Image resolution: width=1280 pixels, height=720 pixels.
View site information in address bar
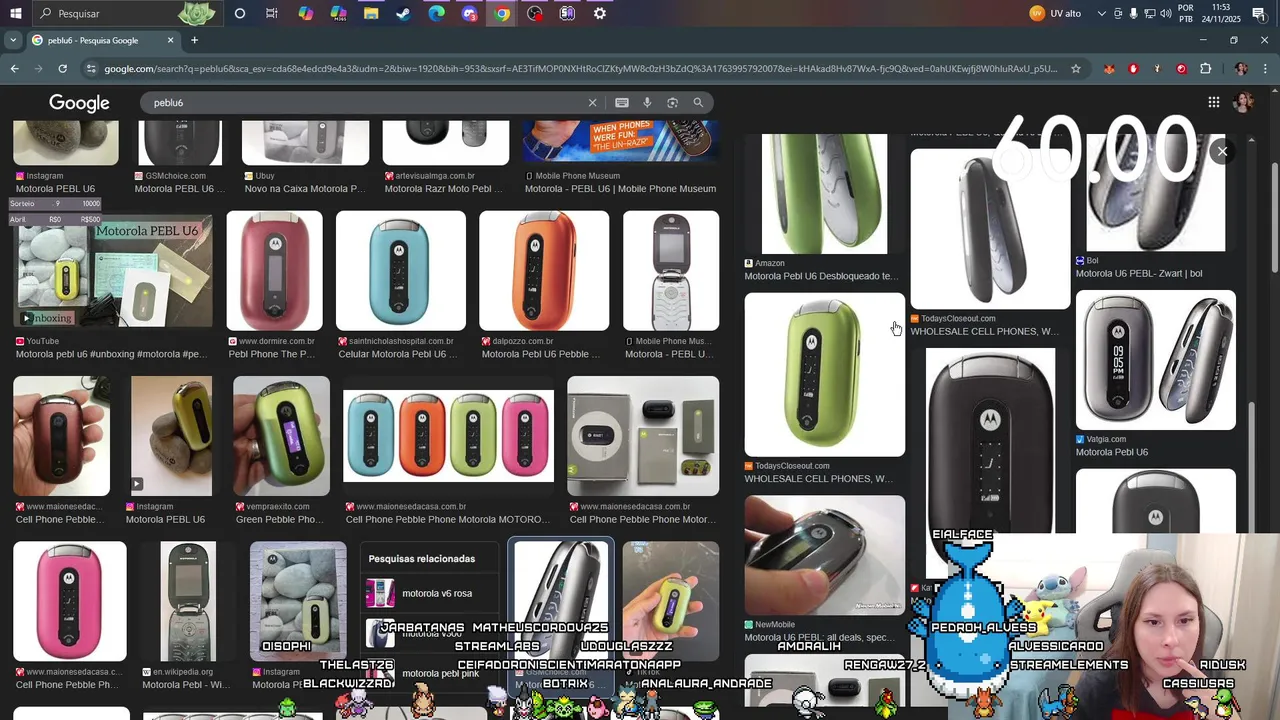(91, 69)
